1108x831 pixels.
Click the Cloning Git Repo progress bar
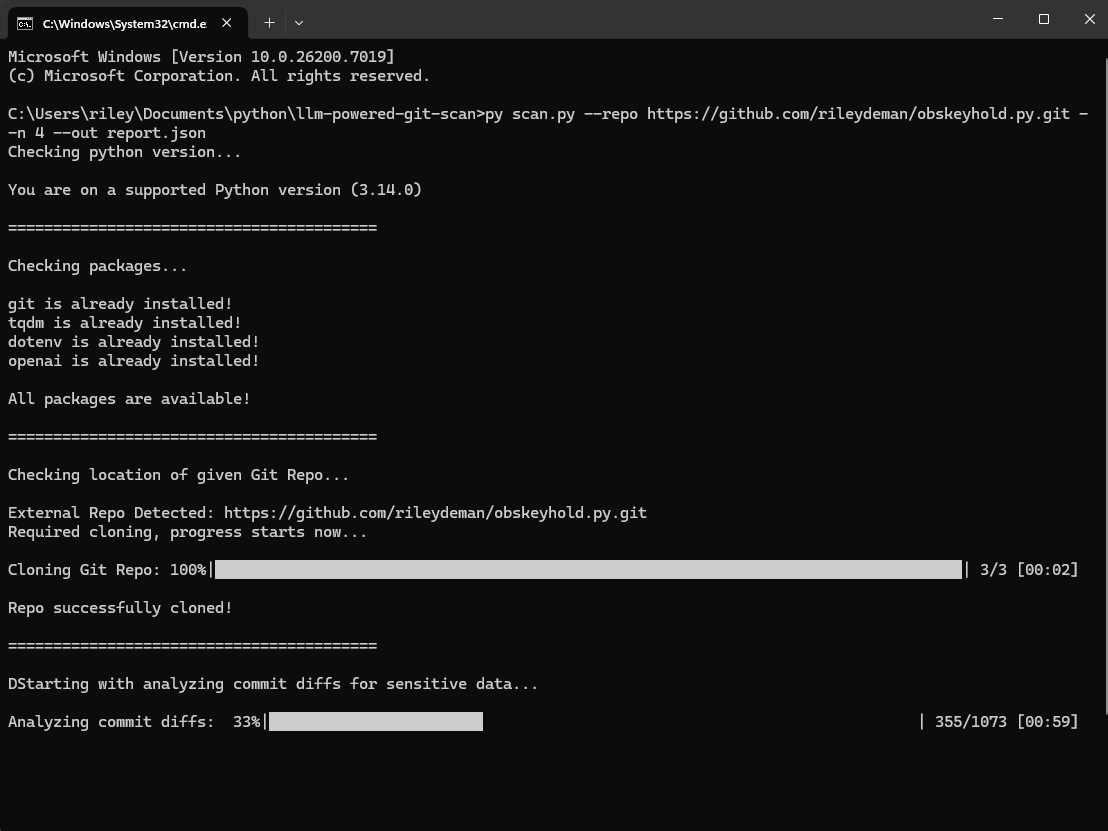[x=588, y=570]
